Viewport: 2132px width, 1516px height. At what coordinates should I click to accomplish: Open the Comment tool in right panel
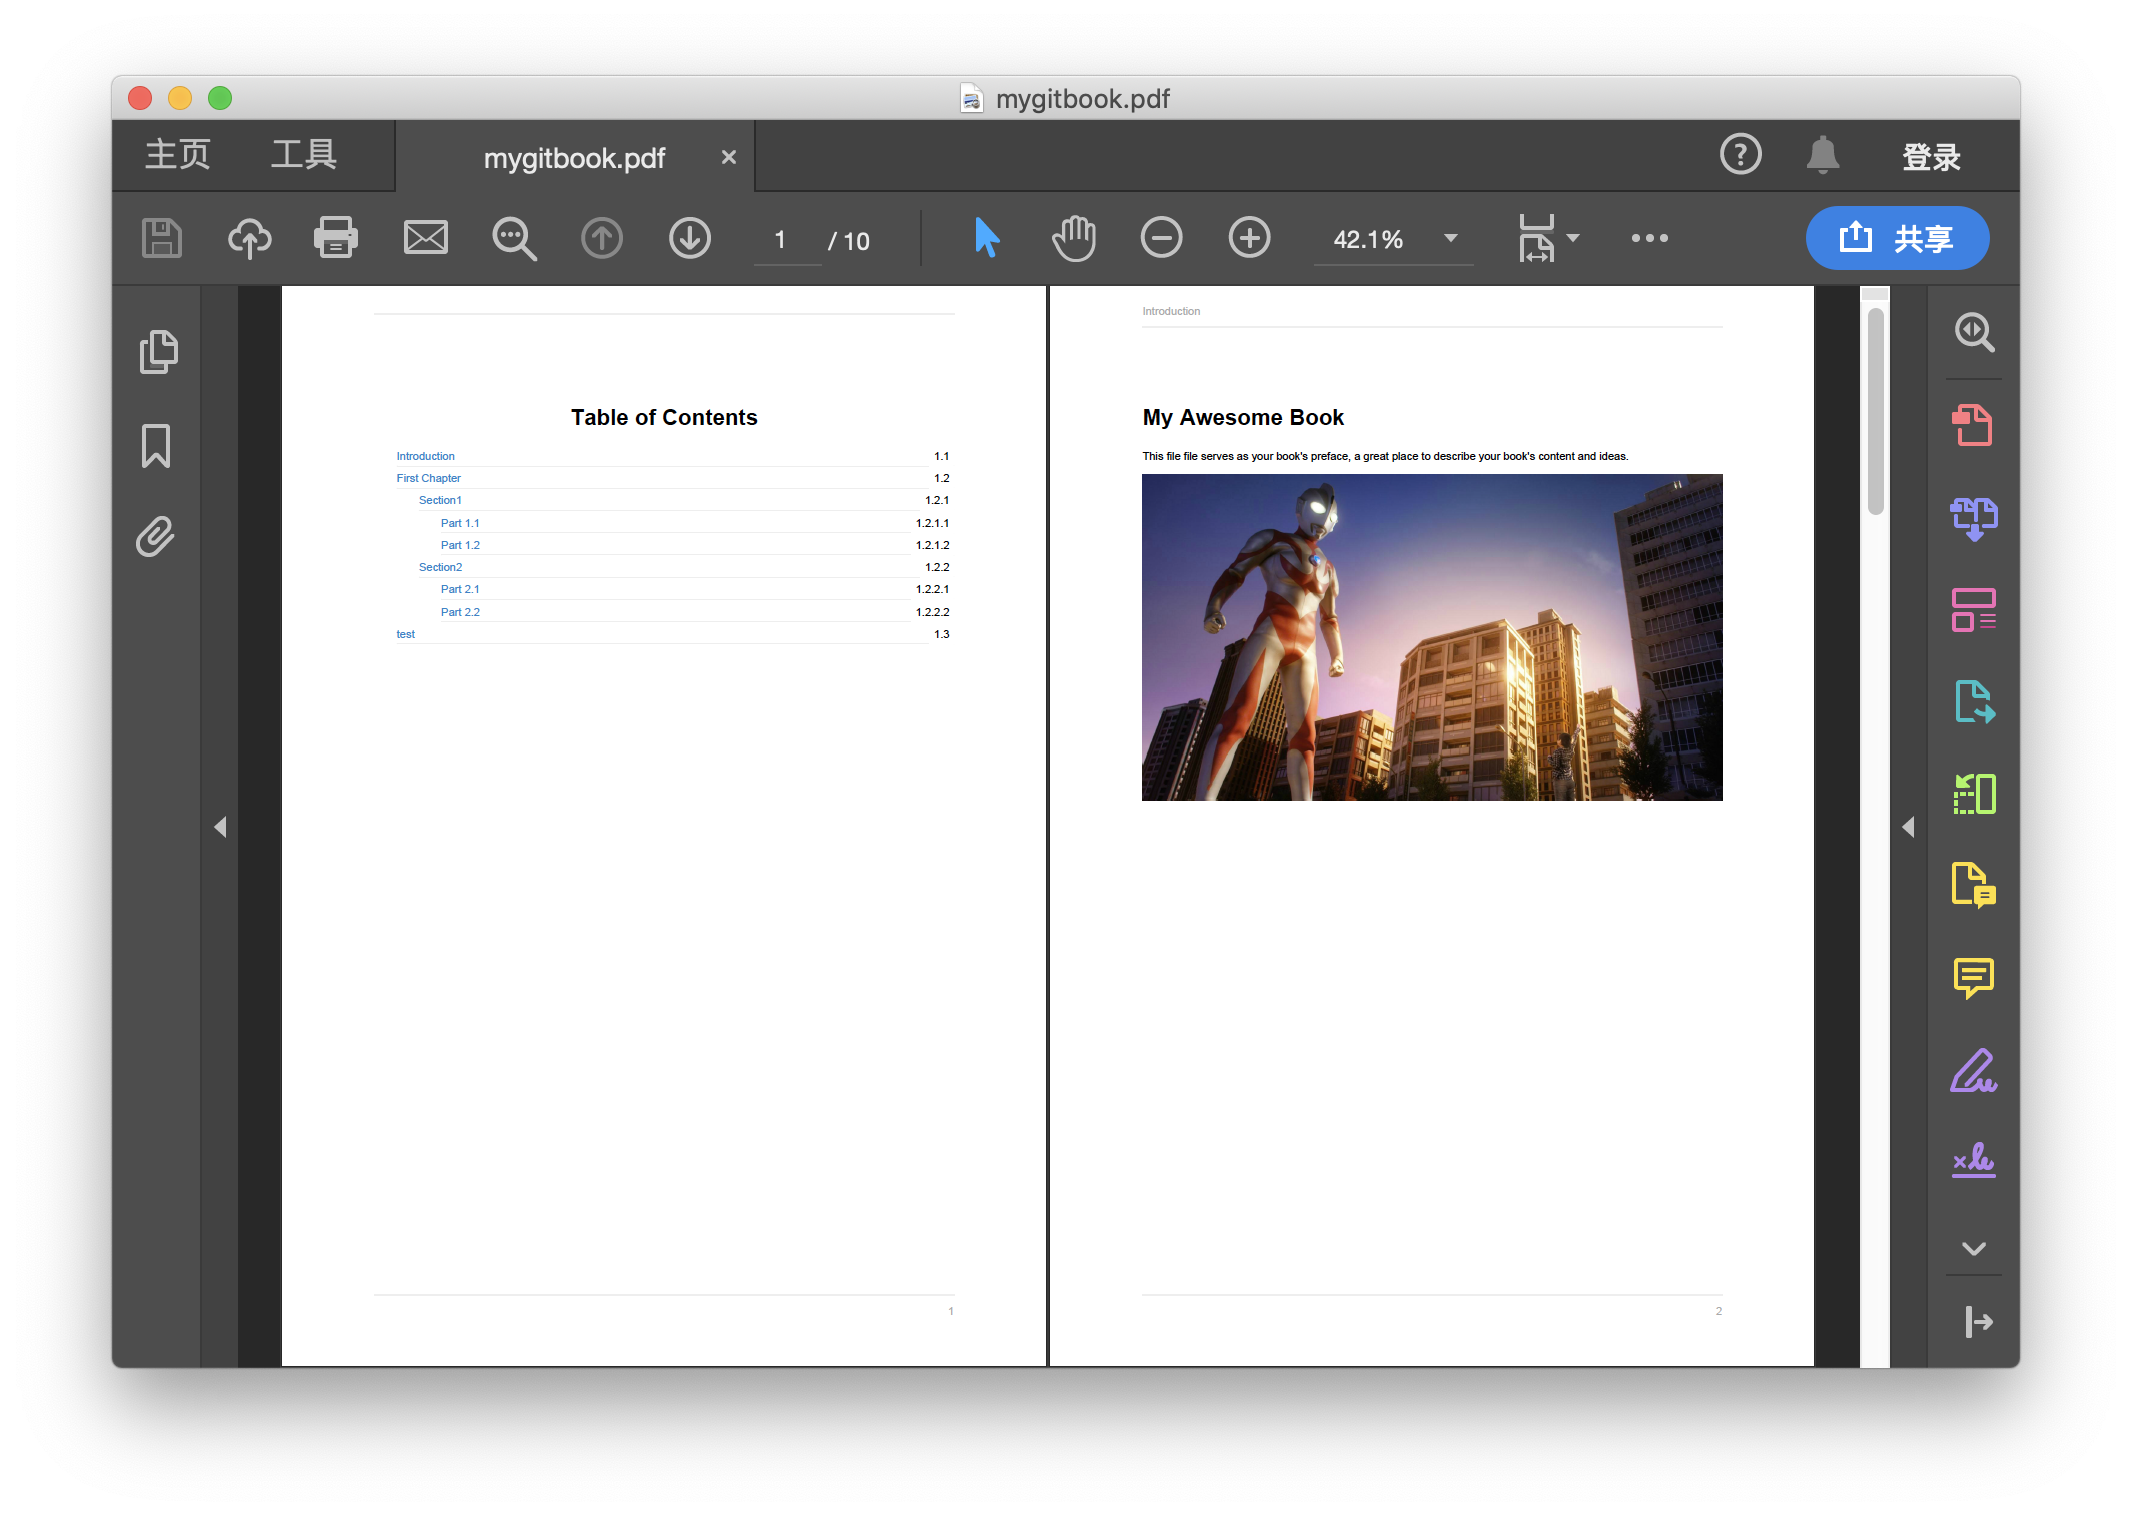click(x=1973, y=977)
